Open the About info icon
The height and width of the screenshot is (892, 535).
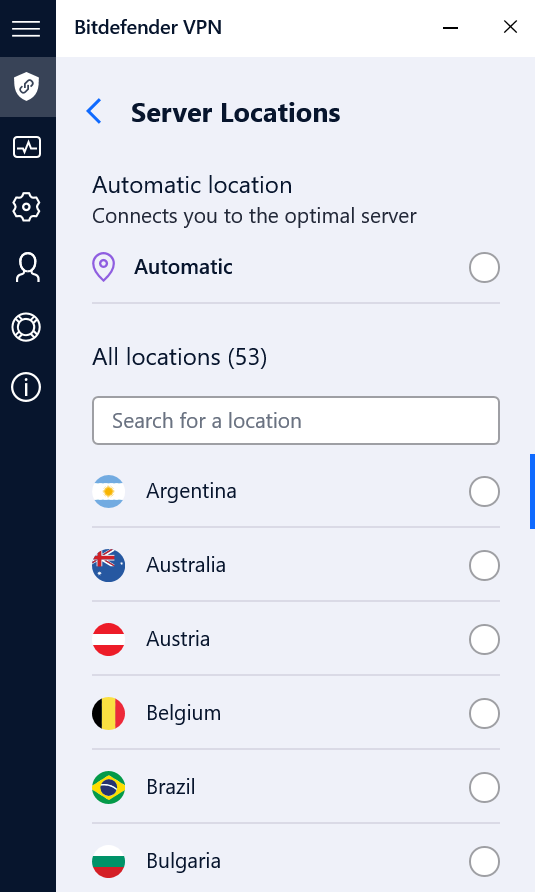coord(26,387)
